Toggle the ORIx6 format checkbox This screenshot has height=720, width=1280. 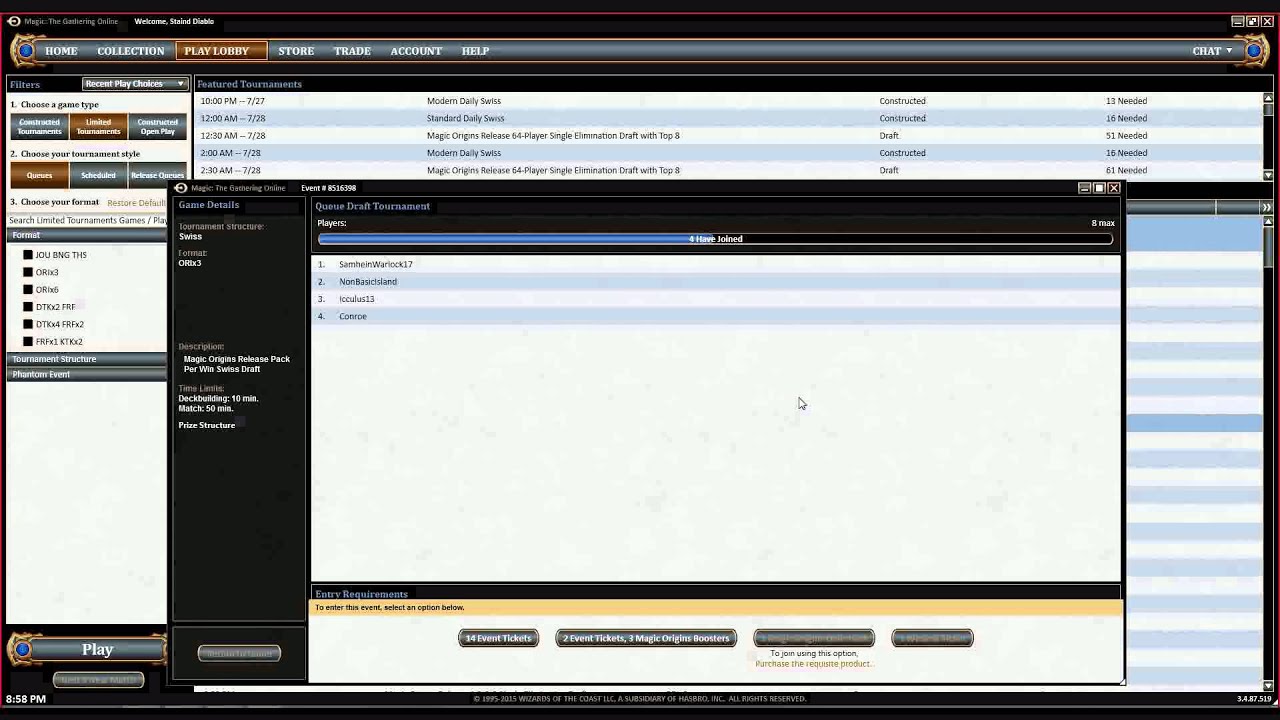pos(28,290)
